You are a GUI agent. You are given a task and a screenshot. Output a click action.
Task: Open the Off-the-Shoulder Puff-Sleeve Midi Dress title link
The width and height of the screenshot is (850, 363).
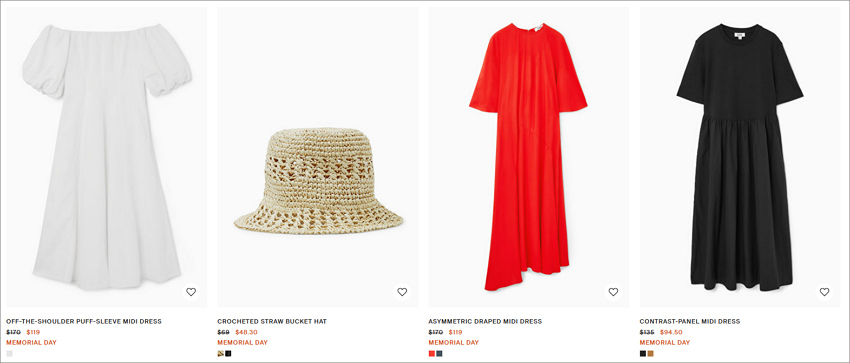tap(83, 321)
